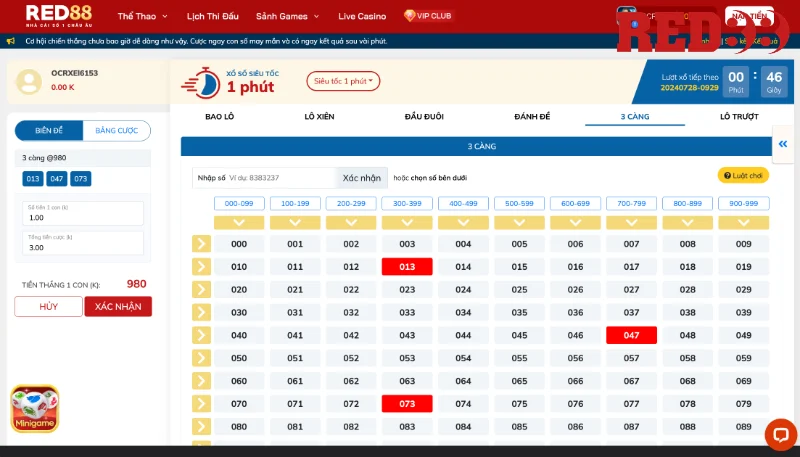Click the VIP Club diamond badge
Viewport: 800px width, 457px height.
[429, 16]
